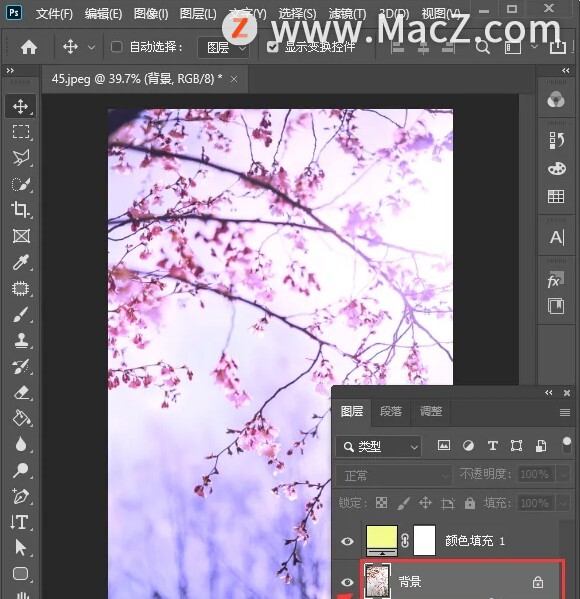The image size is (580, 599).
Task: Select the Quick Selection tool
Action: click(20, 184)
